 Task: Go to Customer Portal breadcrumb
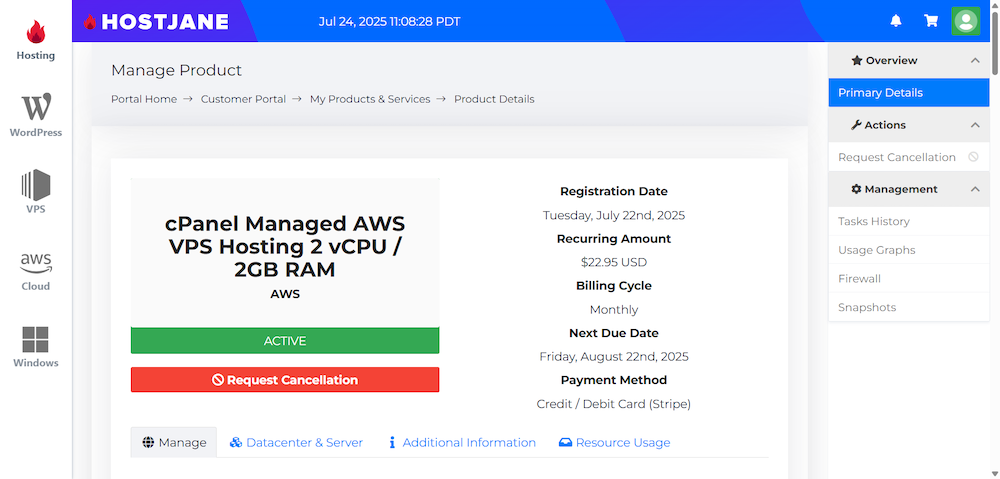click(x=243, y=99)
